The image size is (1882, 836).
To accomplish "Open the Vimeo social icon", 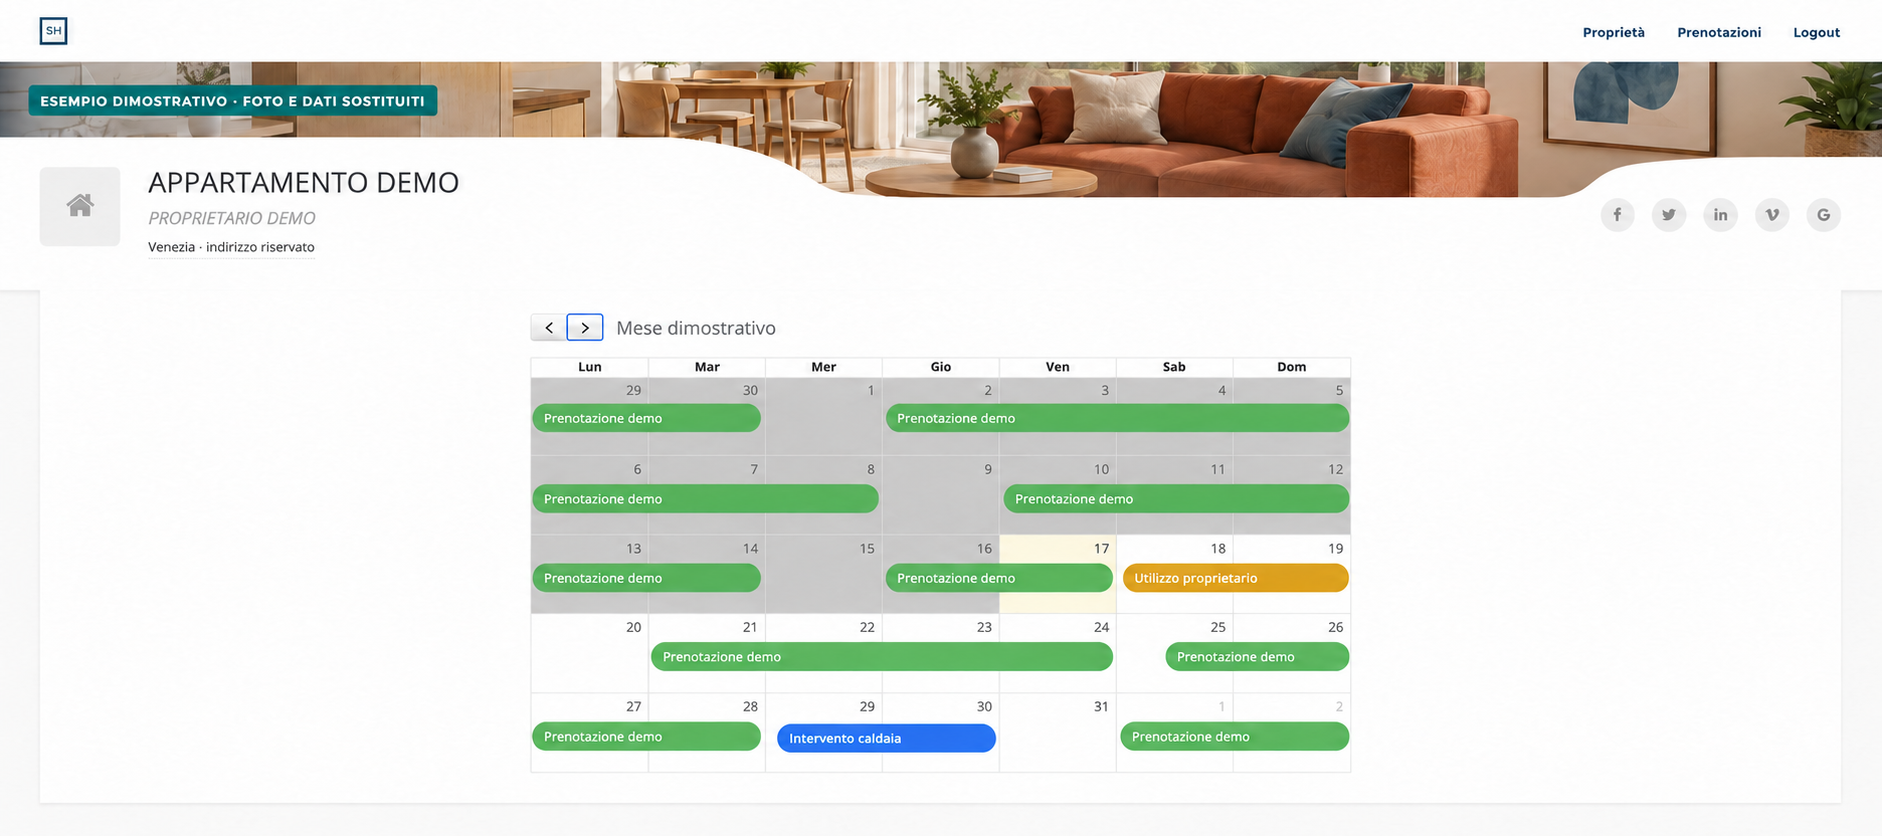I will 1772,215.
